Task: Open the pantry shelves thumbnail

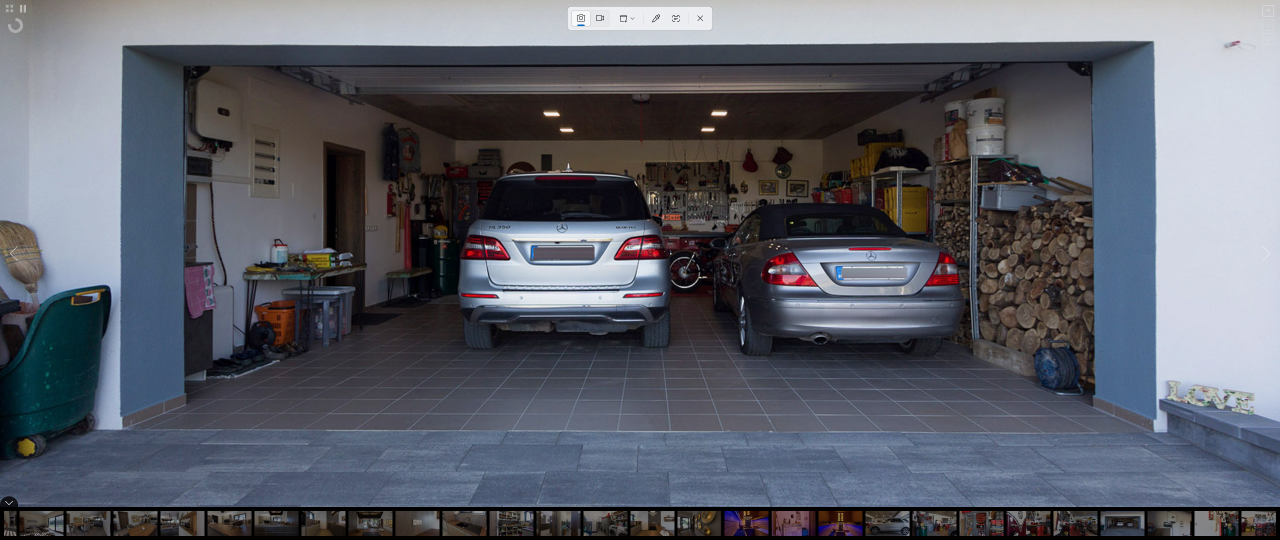Action: [x=511, y=523]
